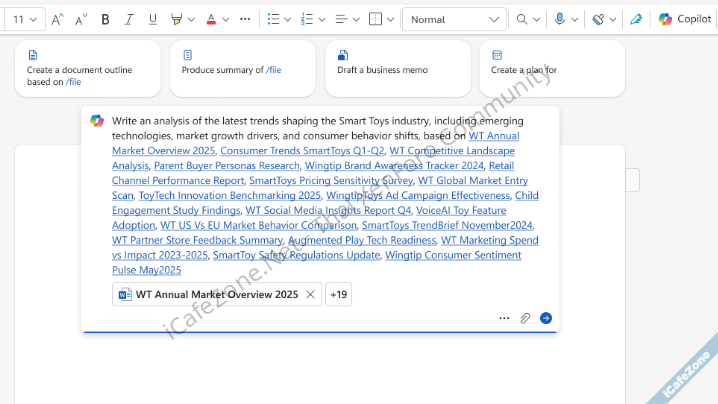Screen dimensions: 718x404
Task: Expand the sensitivity tool dropdown
Action: click(x=613, y=19)
